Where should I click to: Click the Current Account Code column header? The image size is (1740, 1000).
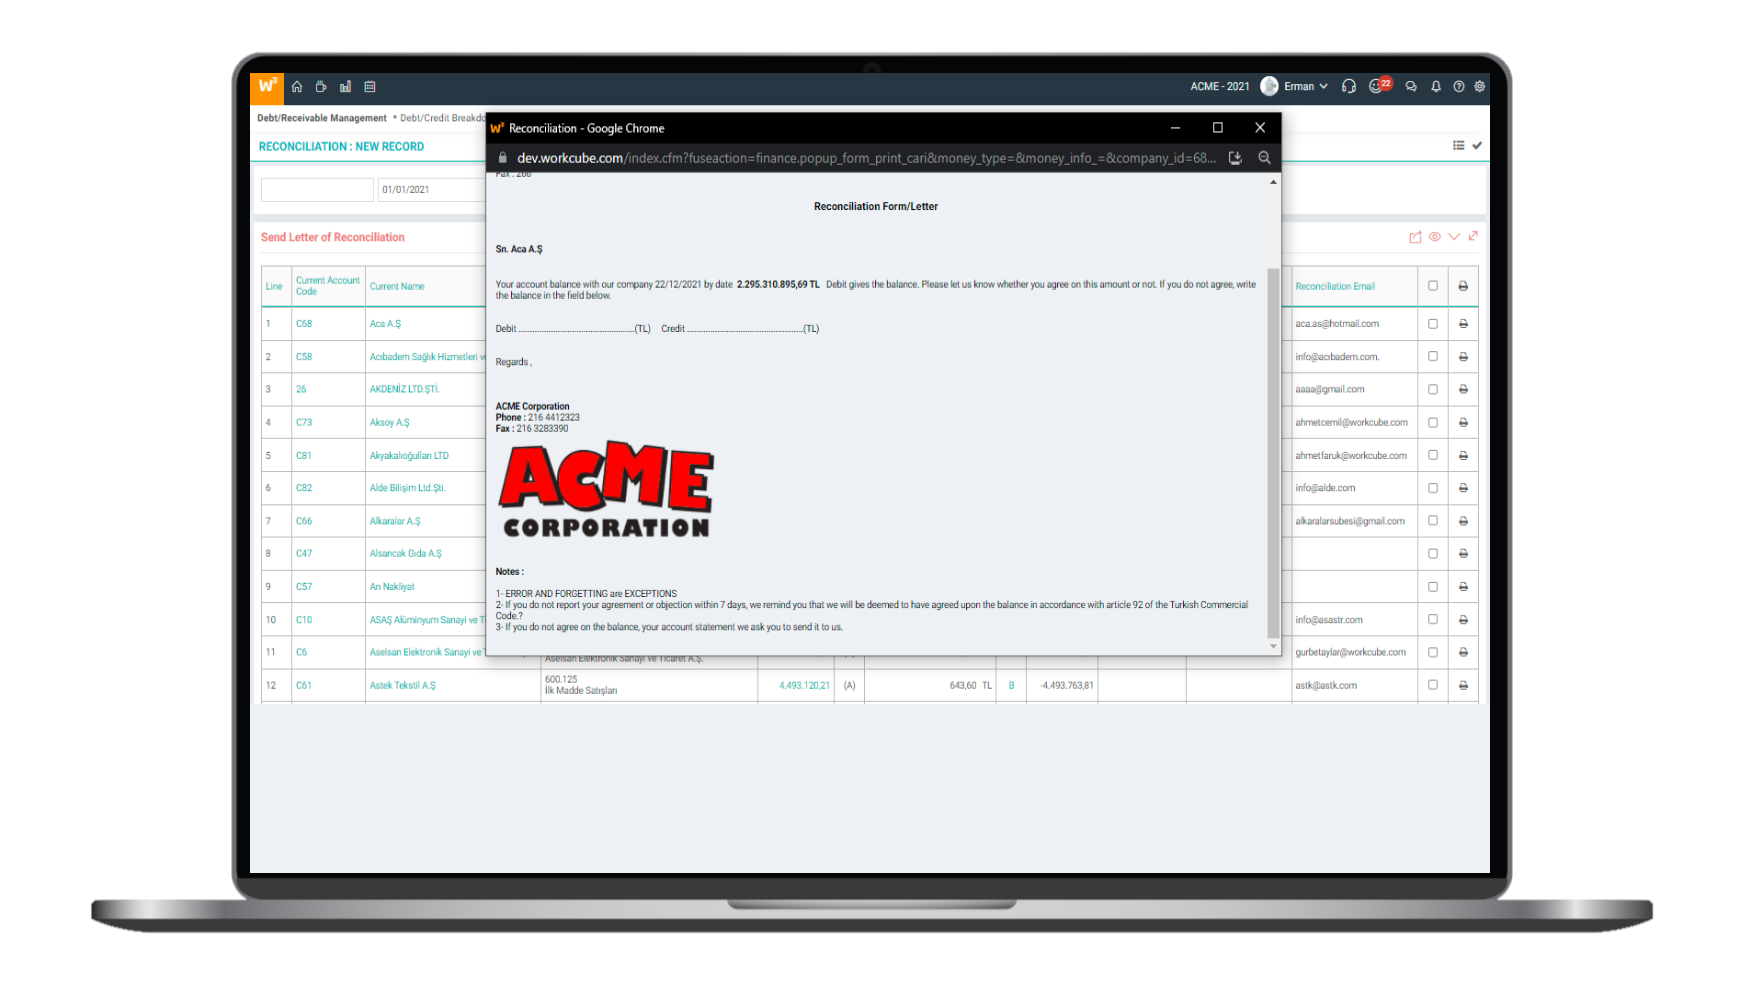click(x=327, y=286)
